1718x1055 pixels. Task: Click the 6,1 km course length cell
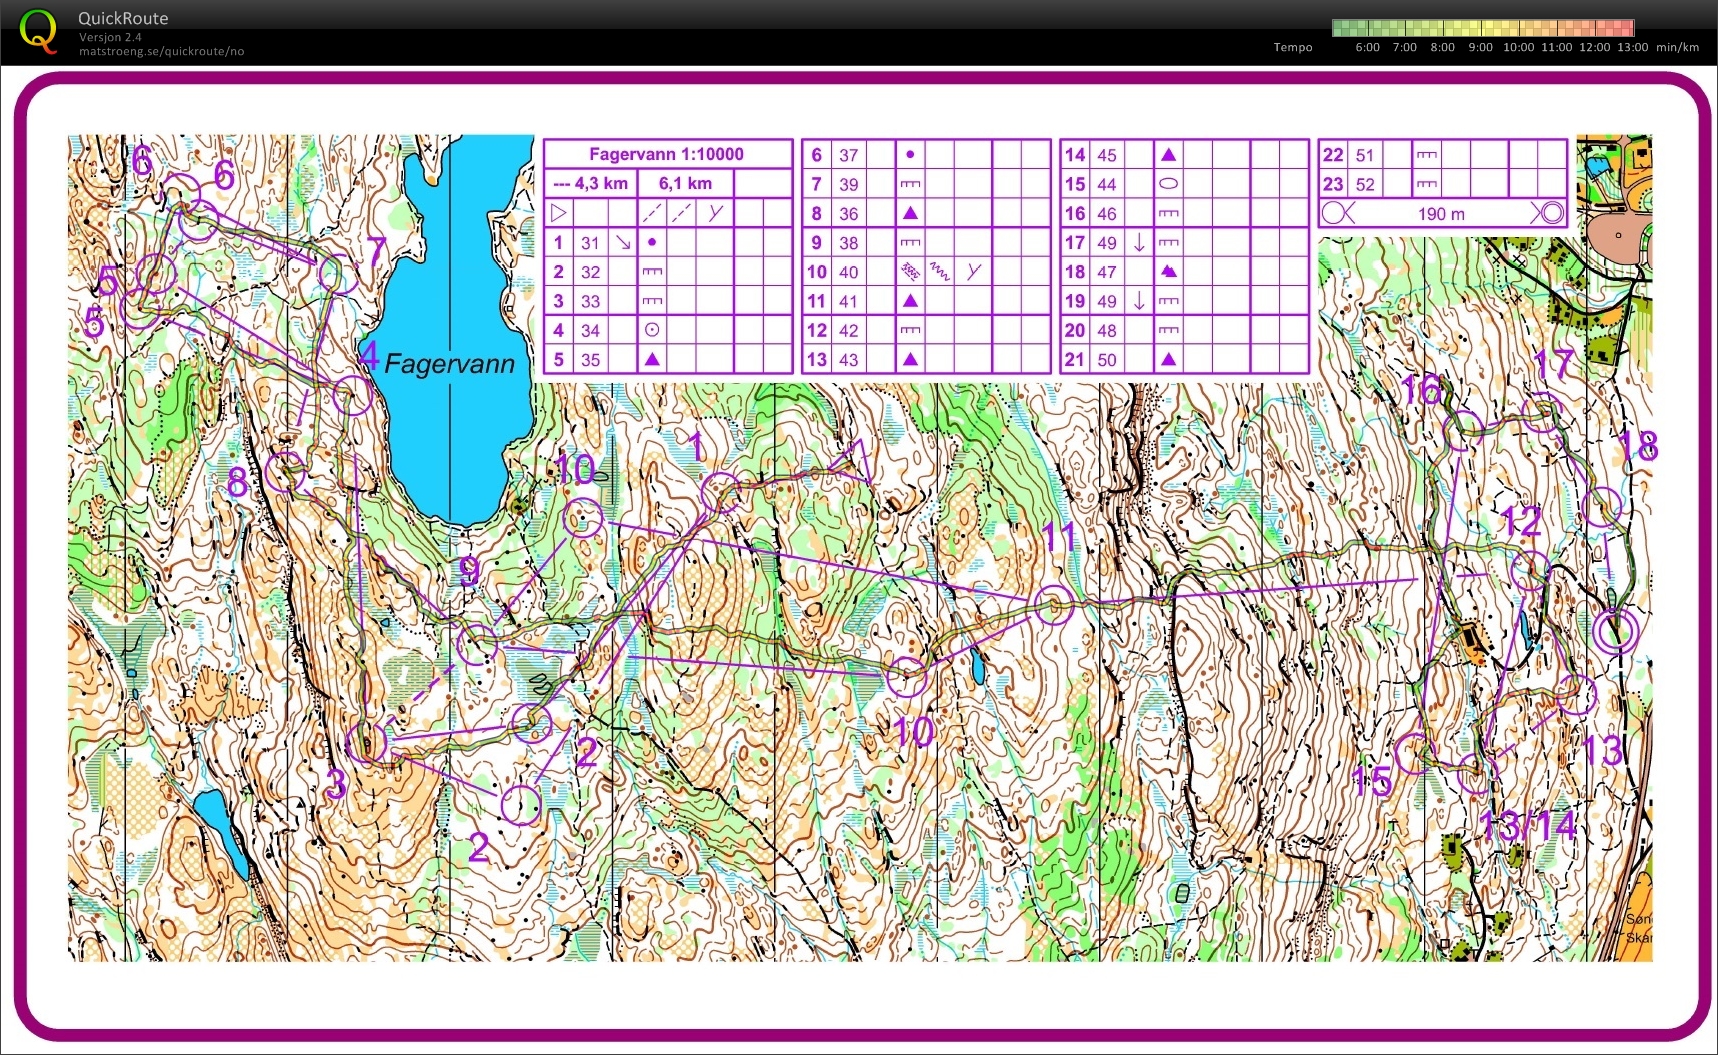685,183
